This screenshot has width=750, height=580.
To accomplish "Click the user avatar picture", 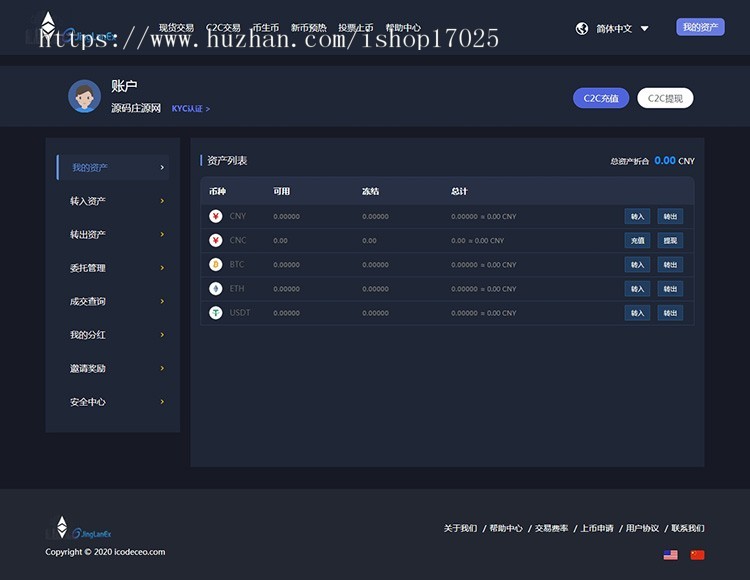I will (x=84, y=96).
